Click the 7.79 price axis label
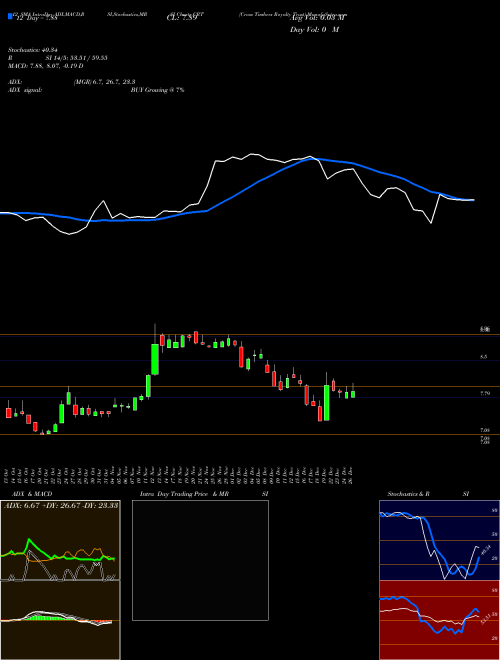The width and height of the screenshot is (500, 660). tap(484, 394)
